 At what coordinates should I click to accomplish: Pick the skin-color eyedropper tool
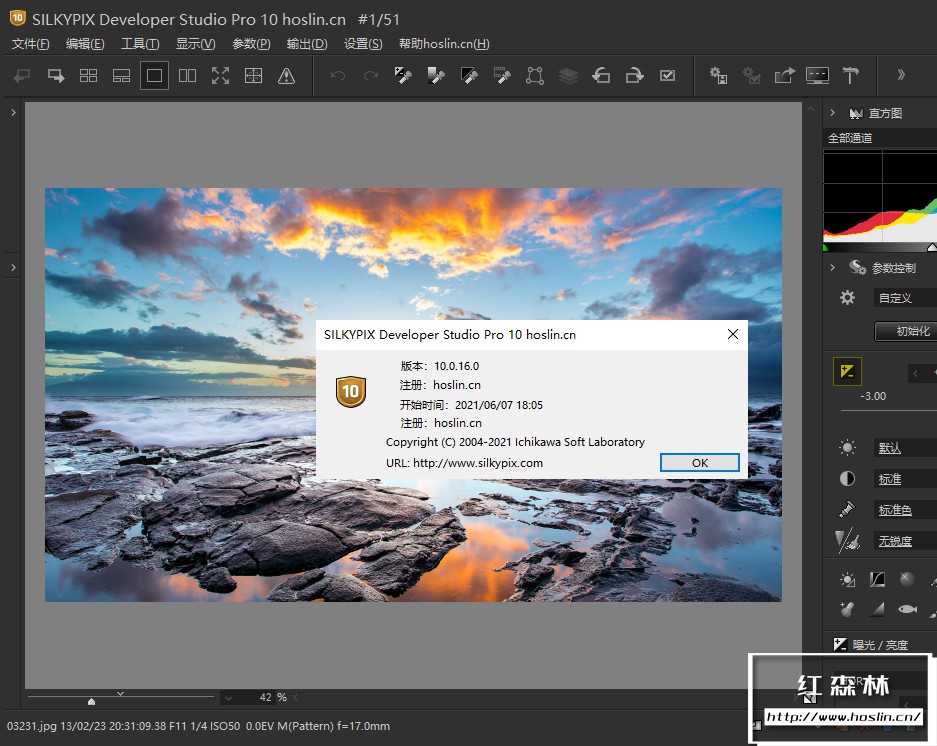(502, 76)
